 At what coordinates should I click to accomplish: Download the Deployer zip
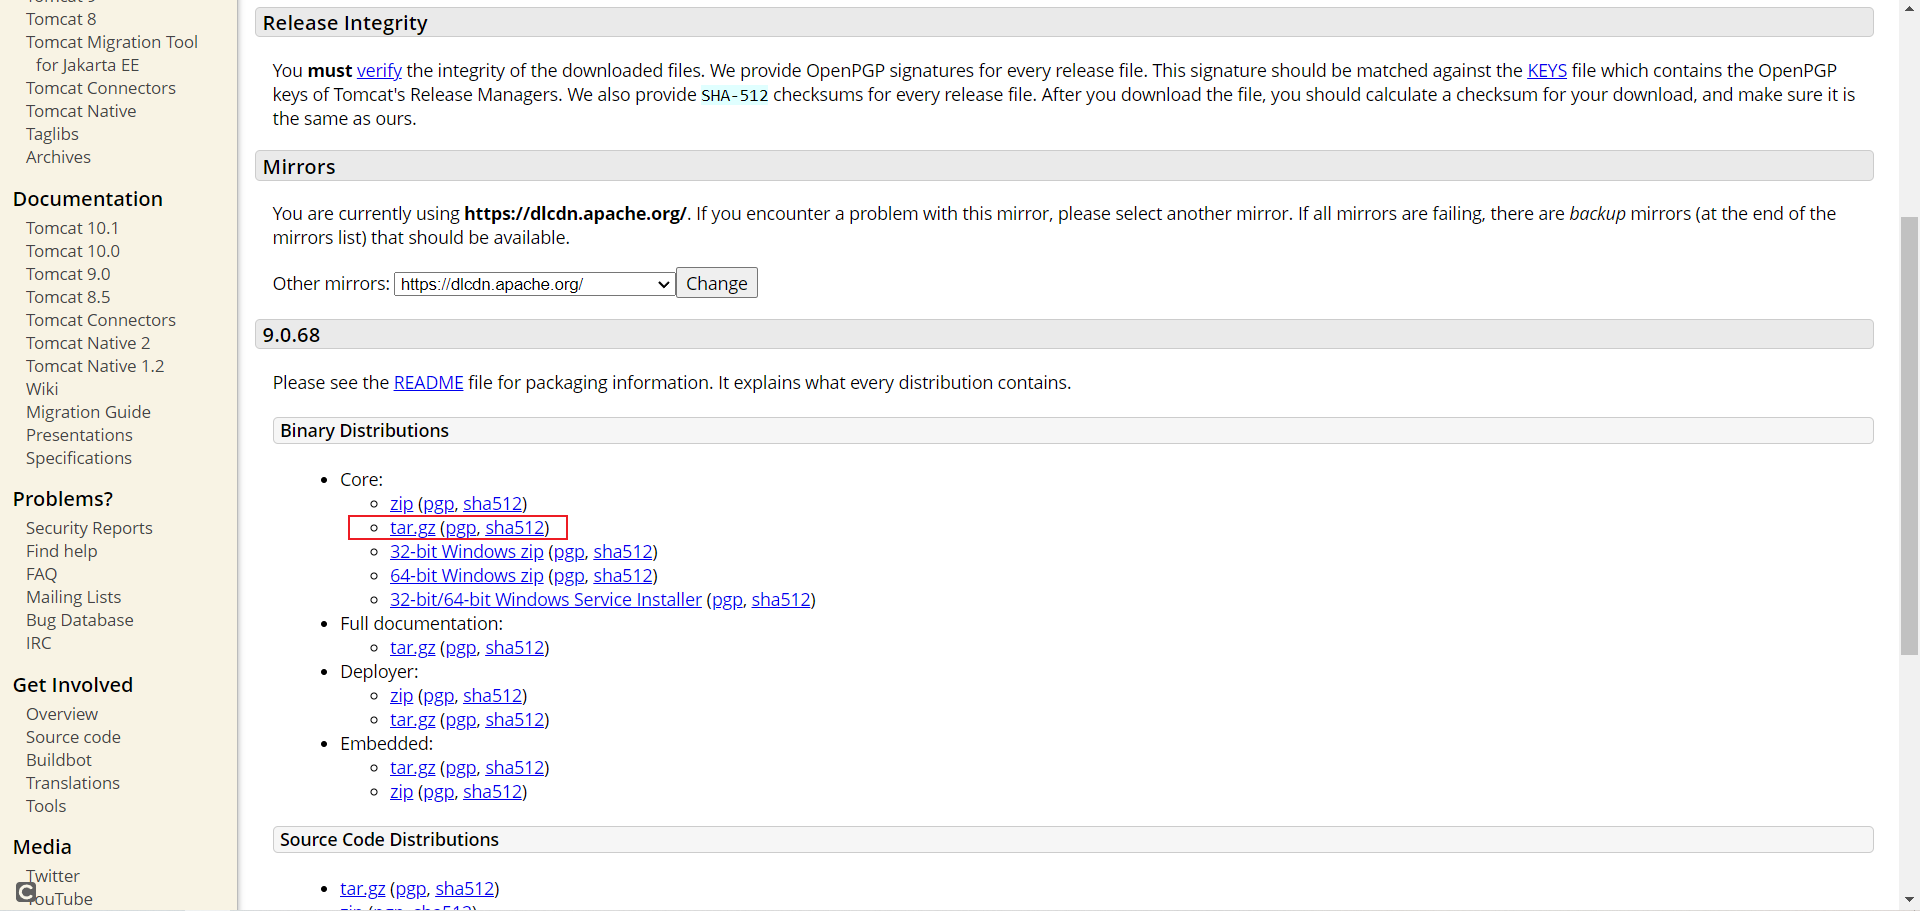click(x=401, y=695)
